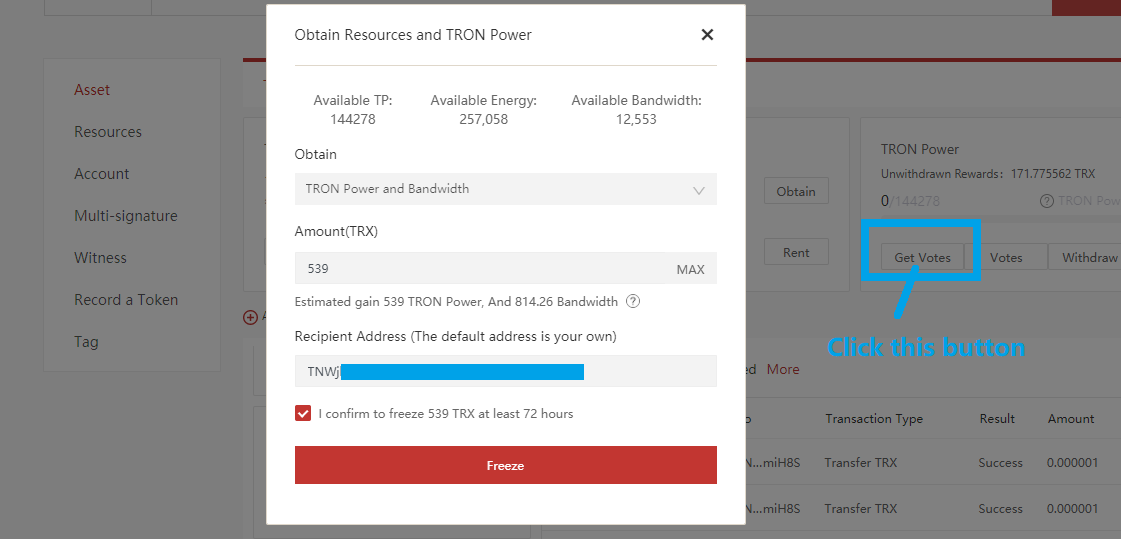Click the circled plus icon
This screenshot has height=539, width=1121.
click(x=250, y=317)
